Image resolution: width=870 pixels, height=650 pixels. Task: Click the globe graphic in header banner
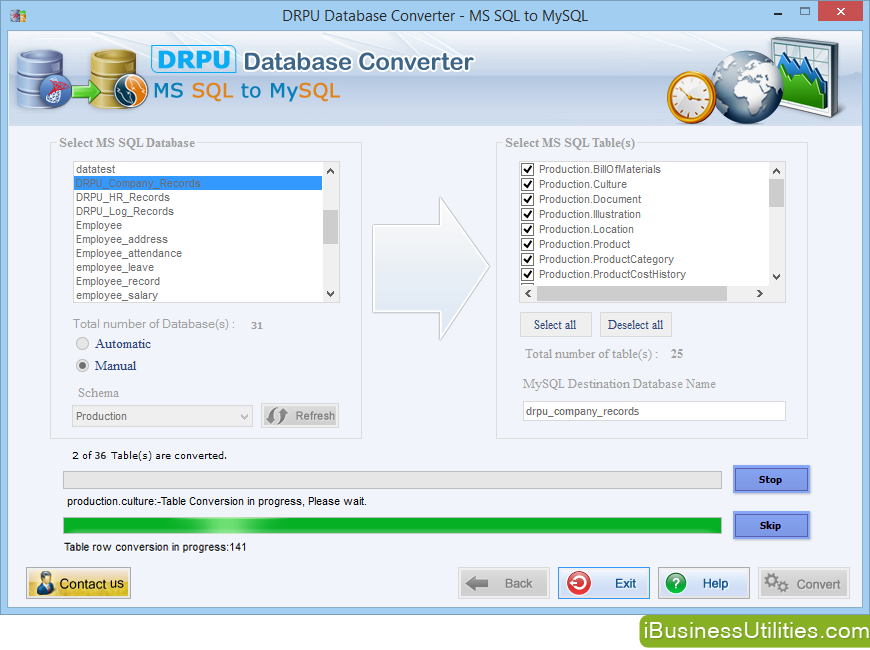(x=747, y=87)
